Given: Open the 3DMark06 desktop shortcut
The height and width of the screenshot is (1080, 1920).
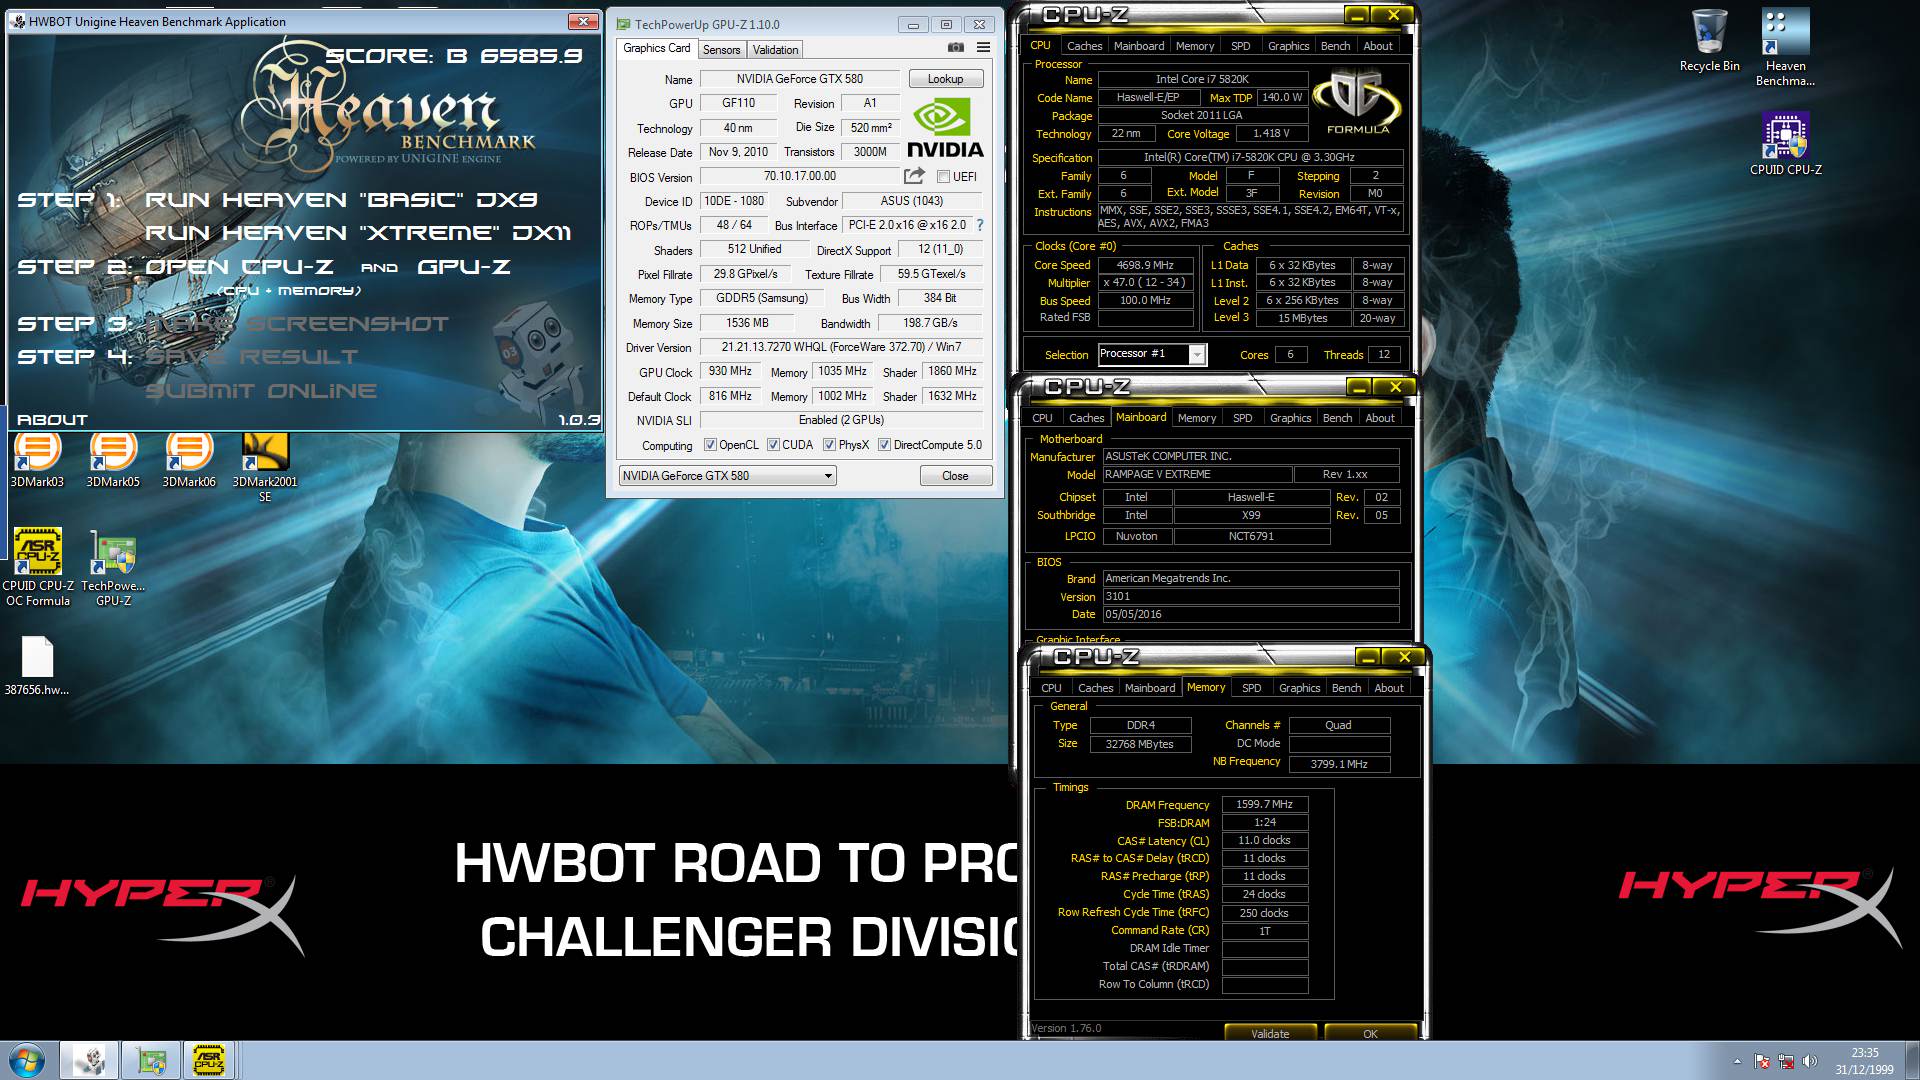Looking at the screenshot, I should click(189, 460).
